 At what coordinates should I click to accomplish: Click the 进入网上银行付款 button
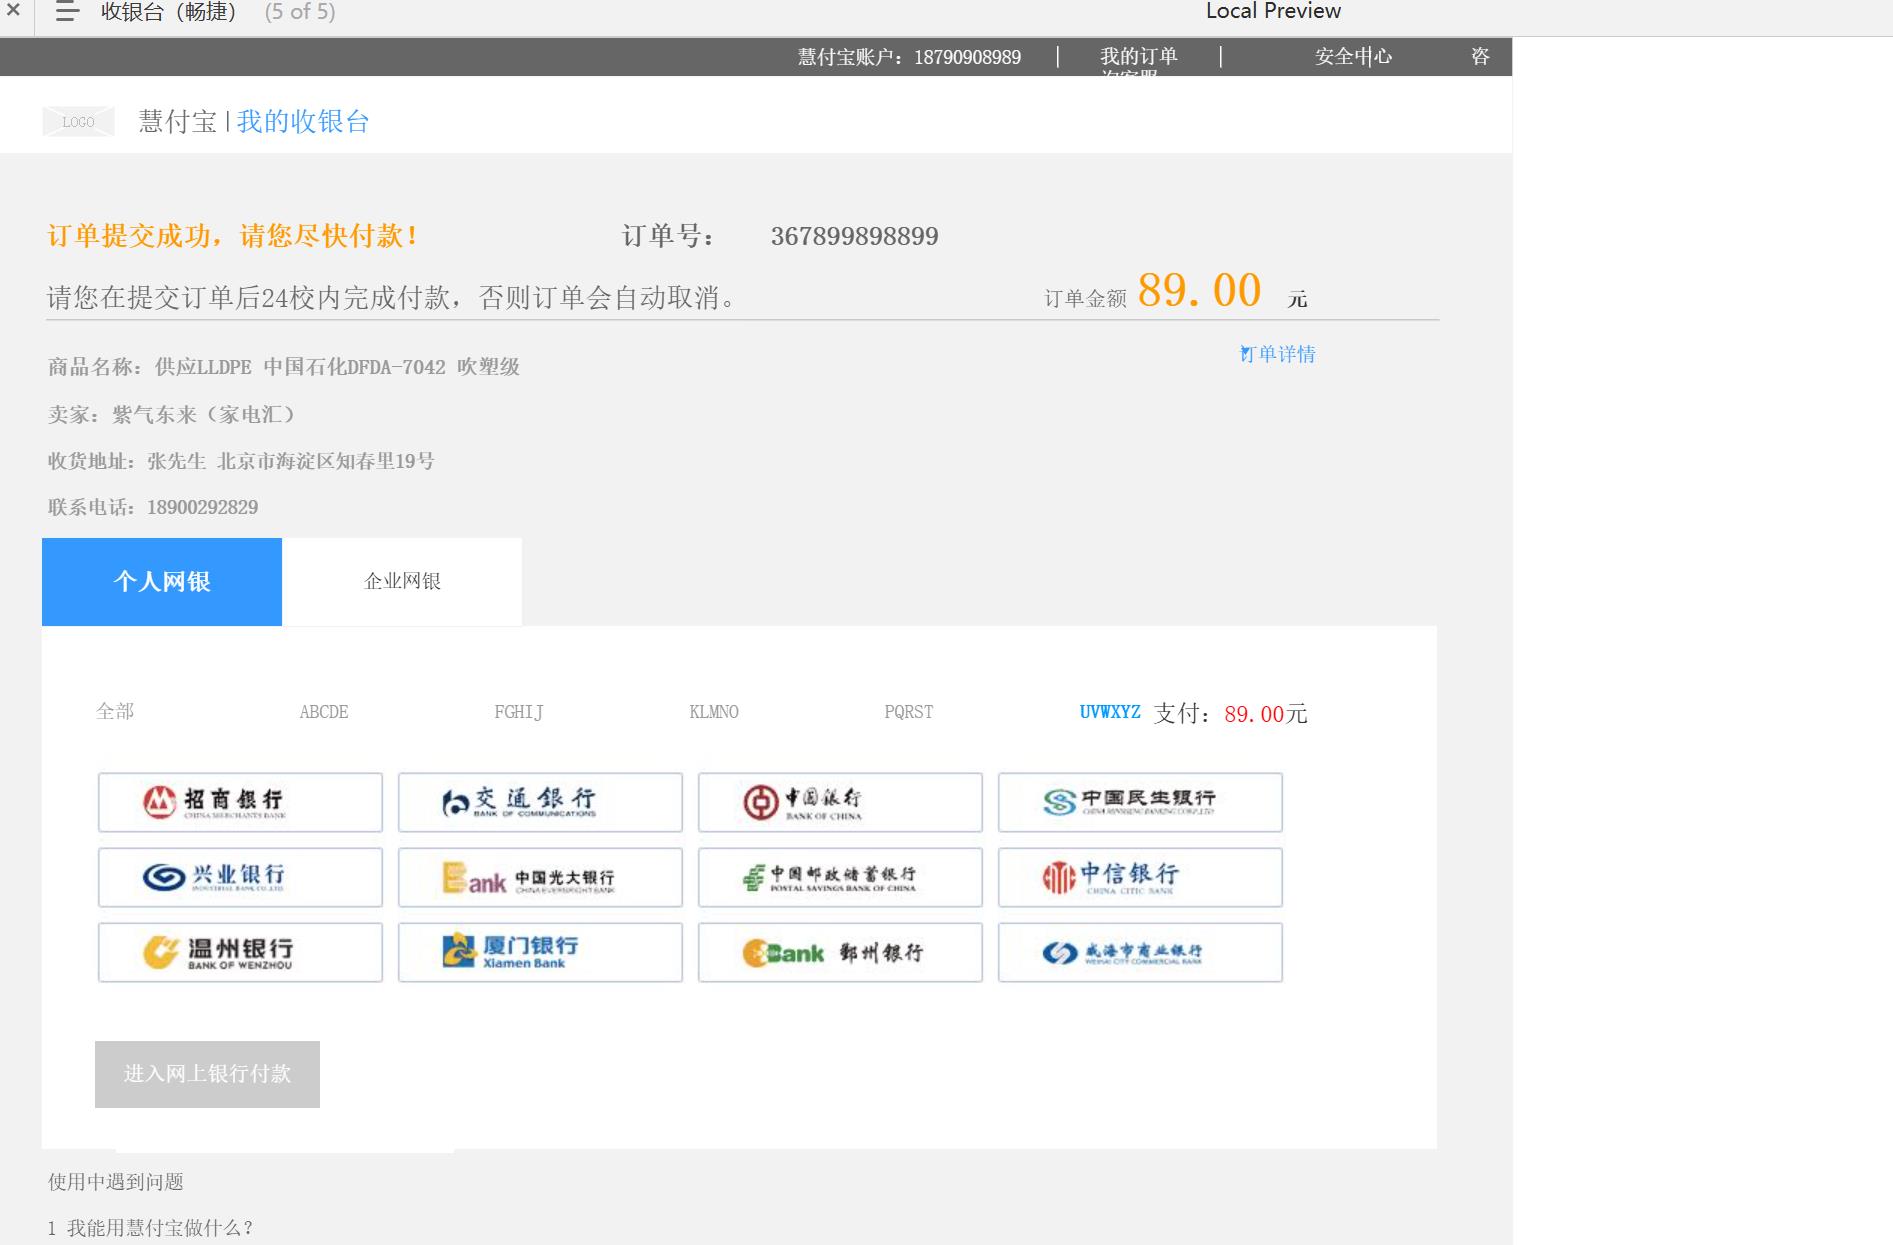point(207,1074)
